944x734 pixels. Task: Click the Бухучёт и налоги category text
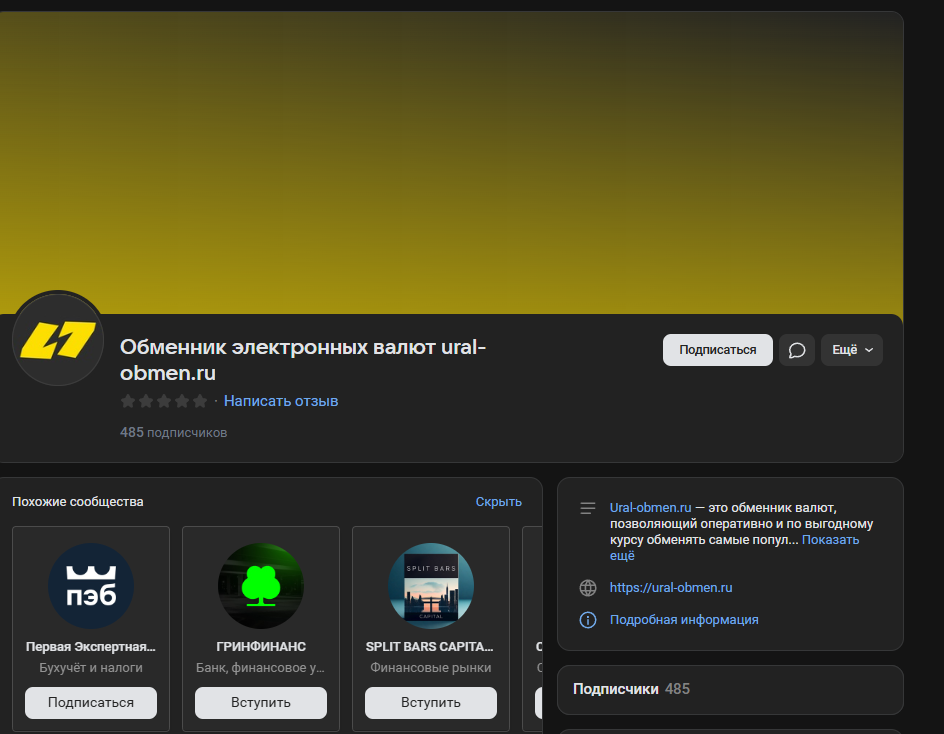[91, 668]
